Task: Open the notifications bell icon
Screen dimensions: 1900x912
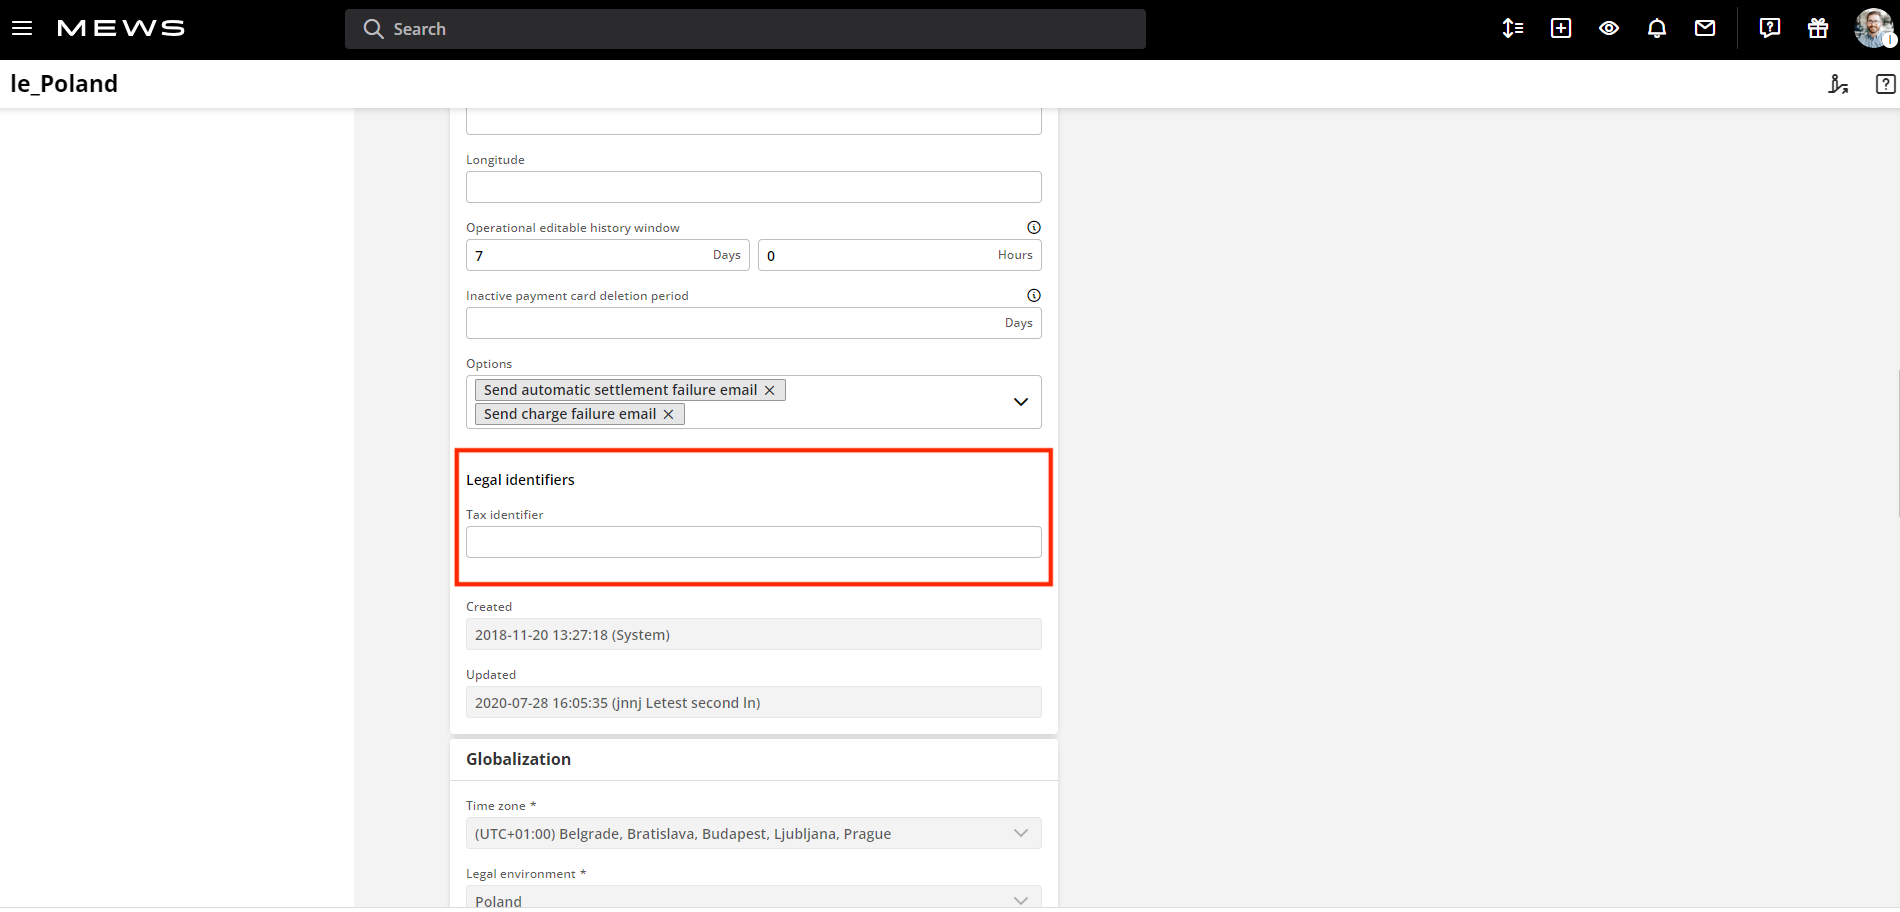Action: pyautogui.click(x=1657, y=28)
